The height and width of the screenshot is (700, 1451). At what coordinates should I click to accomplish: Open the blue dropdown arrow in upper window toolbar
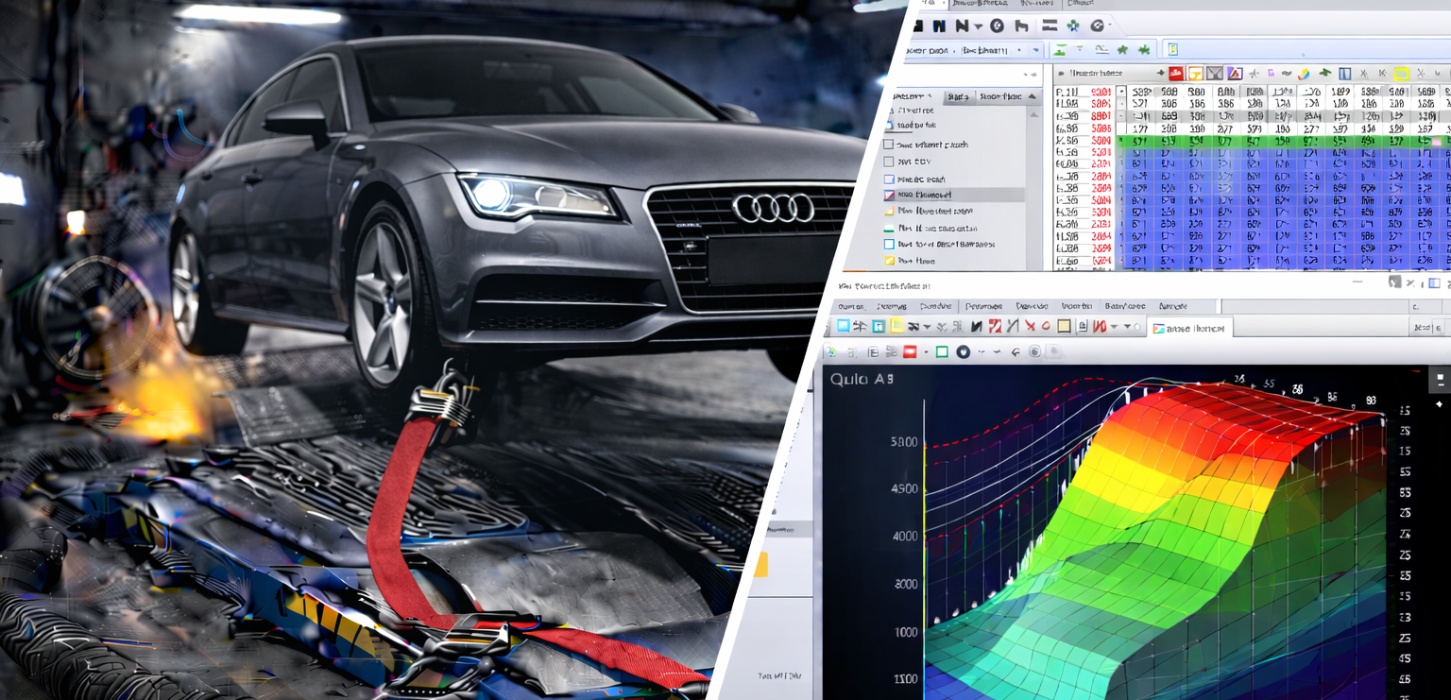pos(1036,50)
